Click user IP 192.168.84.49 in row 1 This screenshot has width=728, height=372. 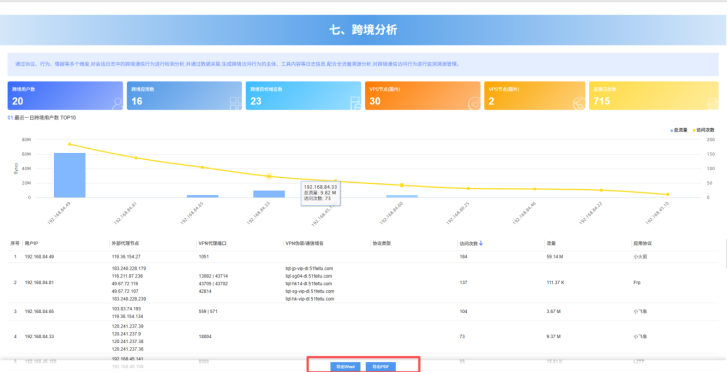point(39,257)
